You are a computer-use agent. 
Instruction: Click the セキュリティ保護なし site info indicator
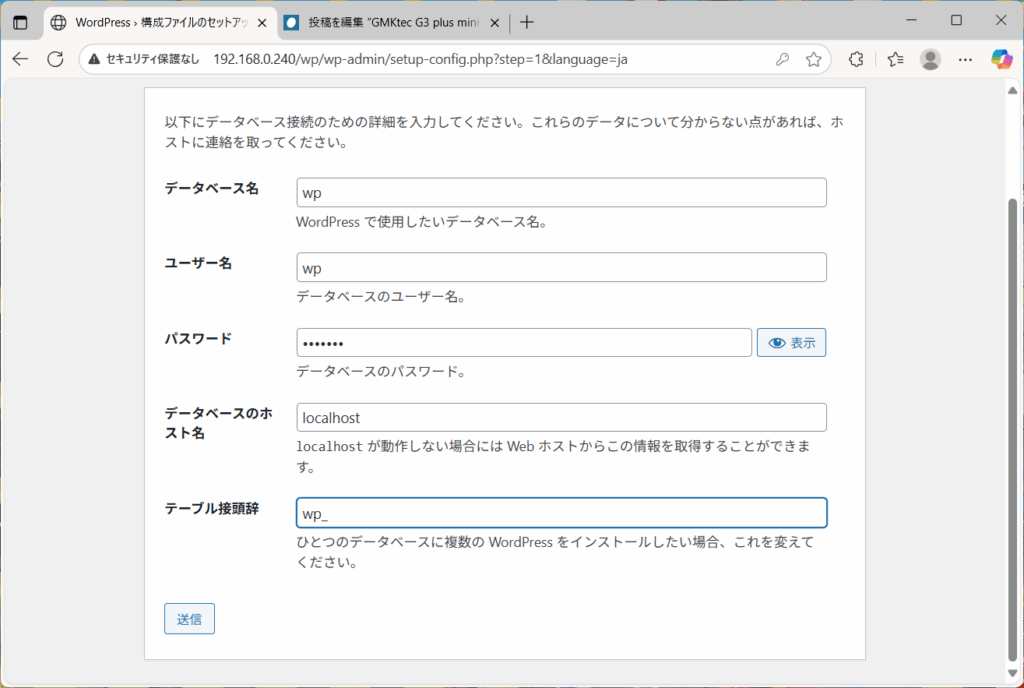[147, 59]
